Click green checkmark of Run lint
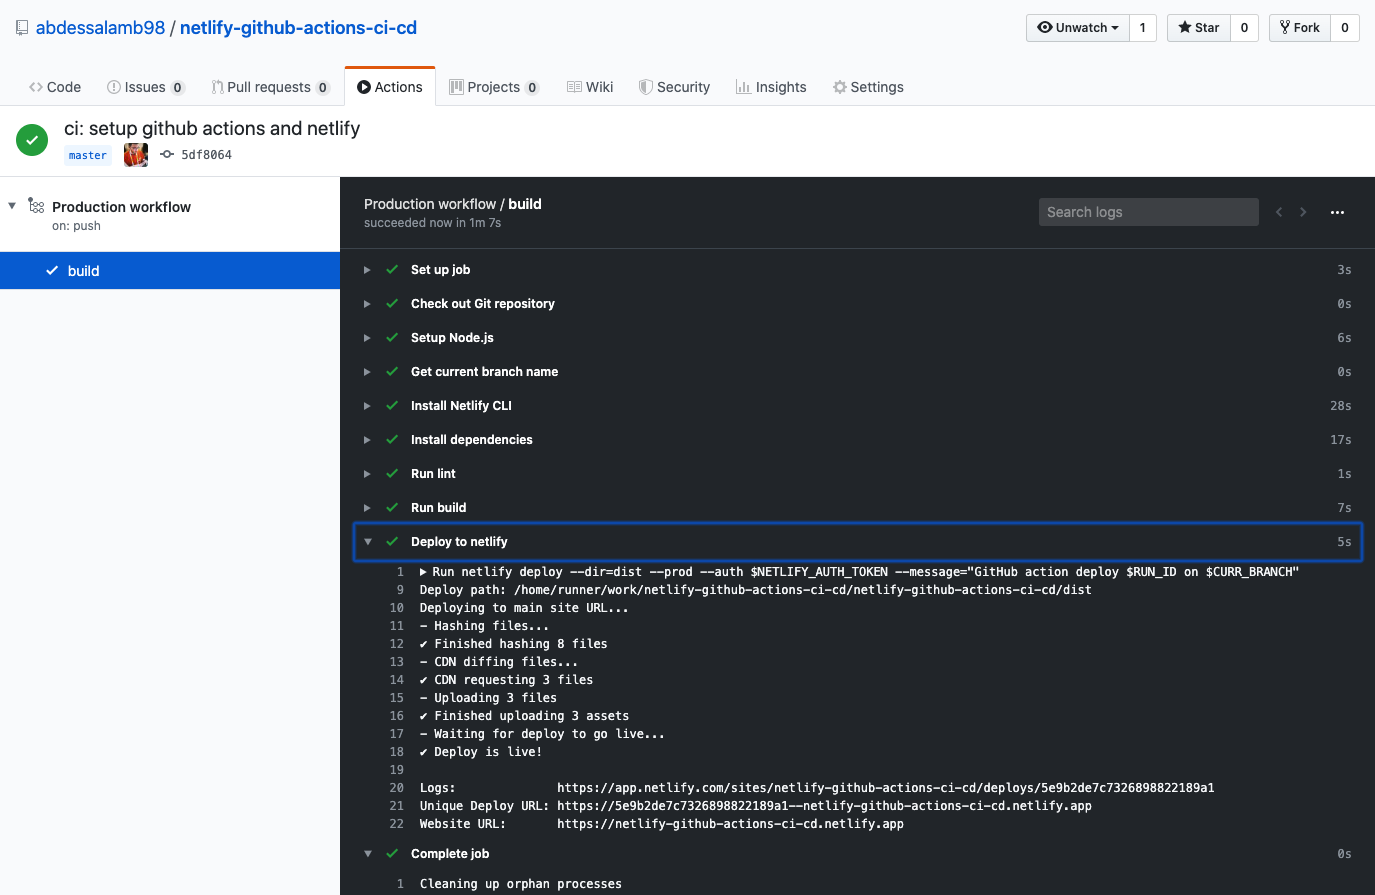The image size is (1375, 895). [x=392, y=474]
